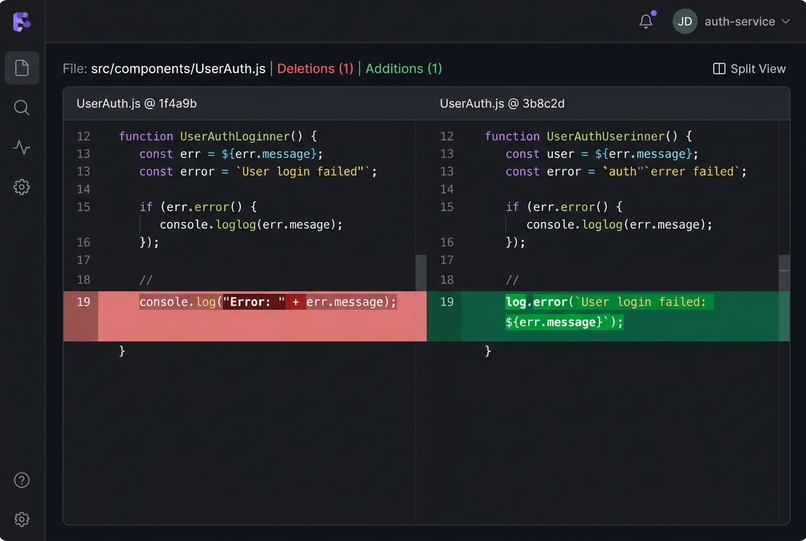Select the UserAuth.js @ 1f4a9b header
Image resolution: width=806 pixels, height=541 pixels.
pos(137,103)
